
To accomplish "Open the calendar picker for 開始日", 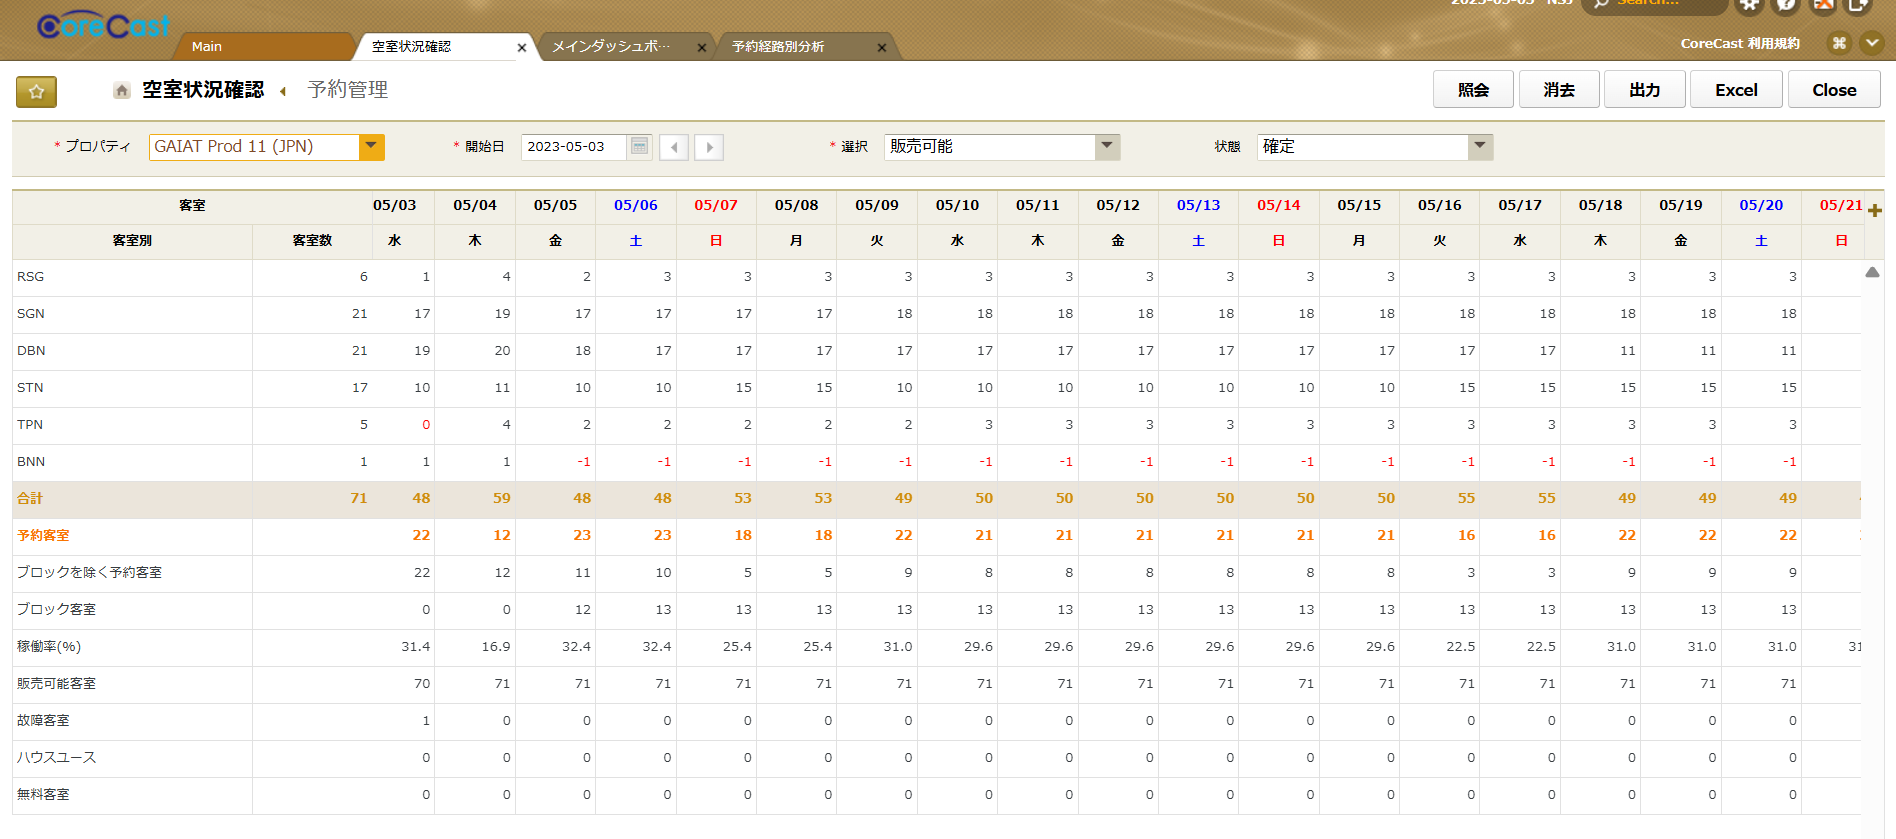I will [639, 147].
